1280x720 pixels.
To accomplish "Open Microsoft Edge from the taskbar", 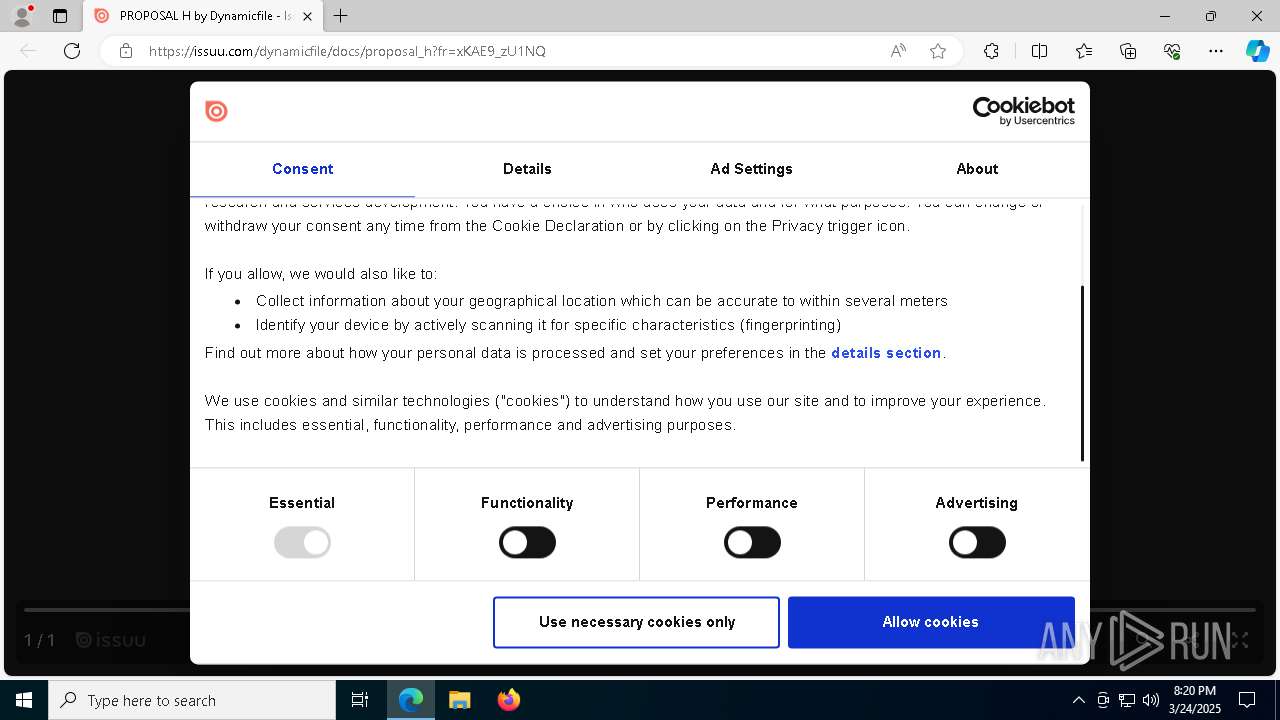I will [x=411, y=700].
